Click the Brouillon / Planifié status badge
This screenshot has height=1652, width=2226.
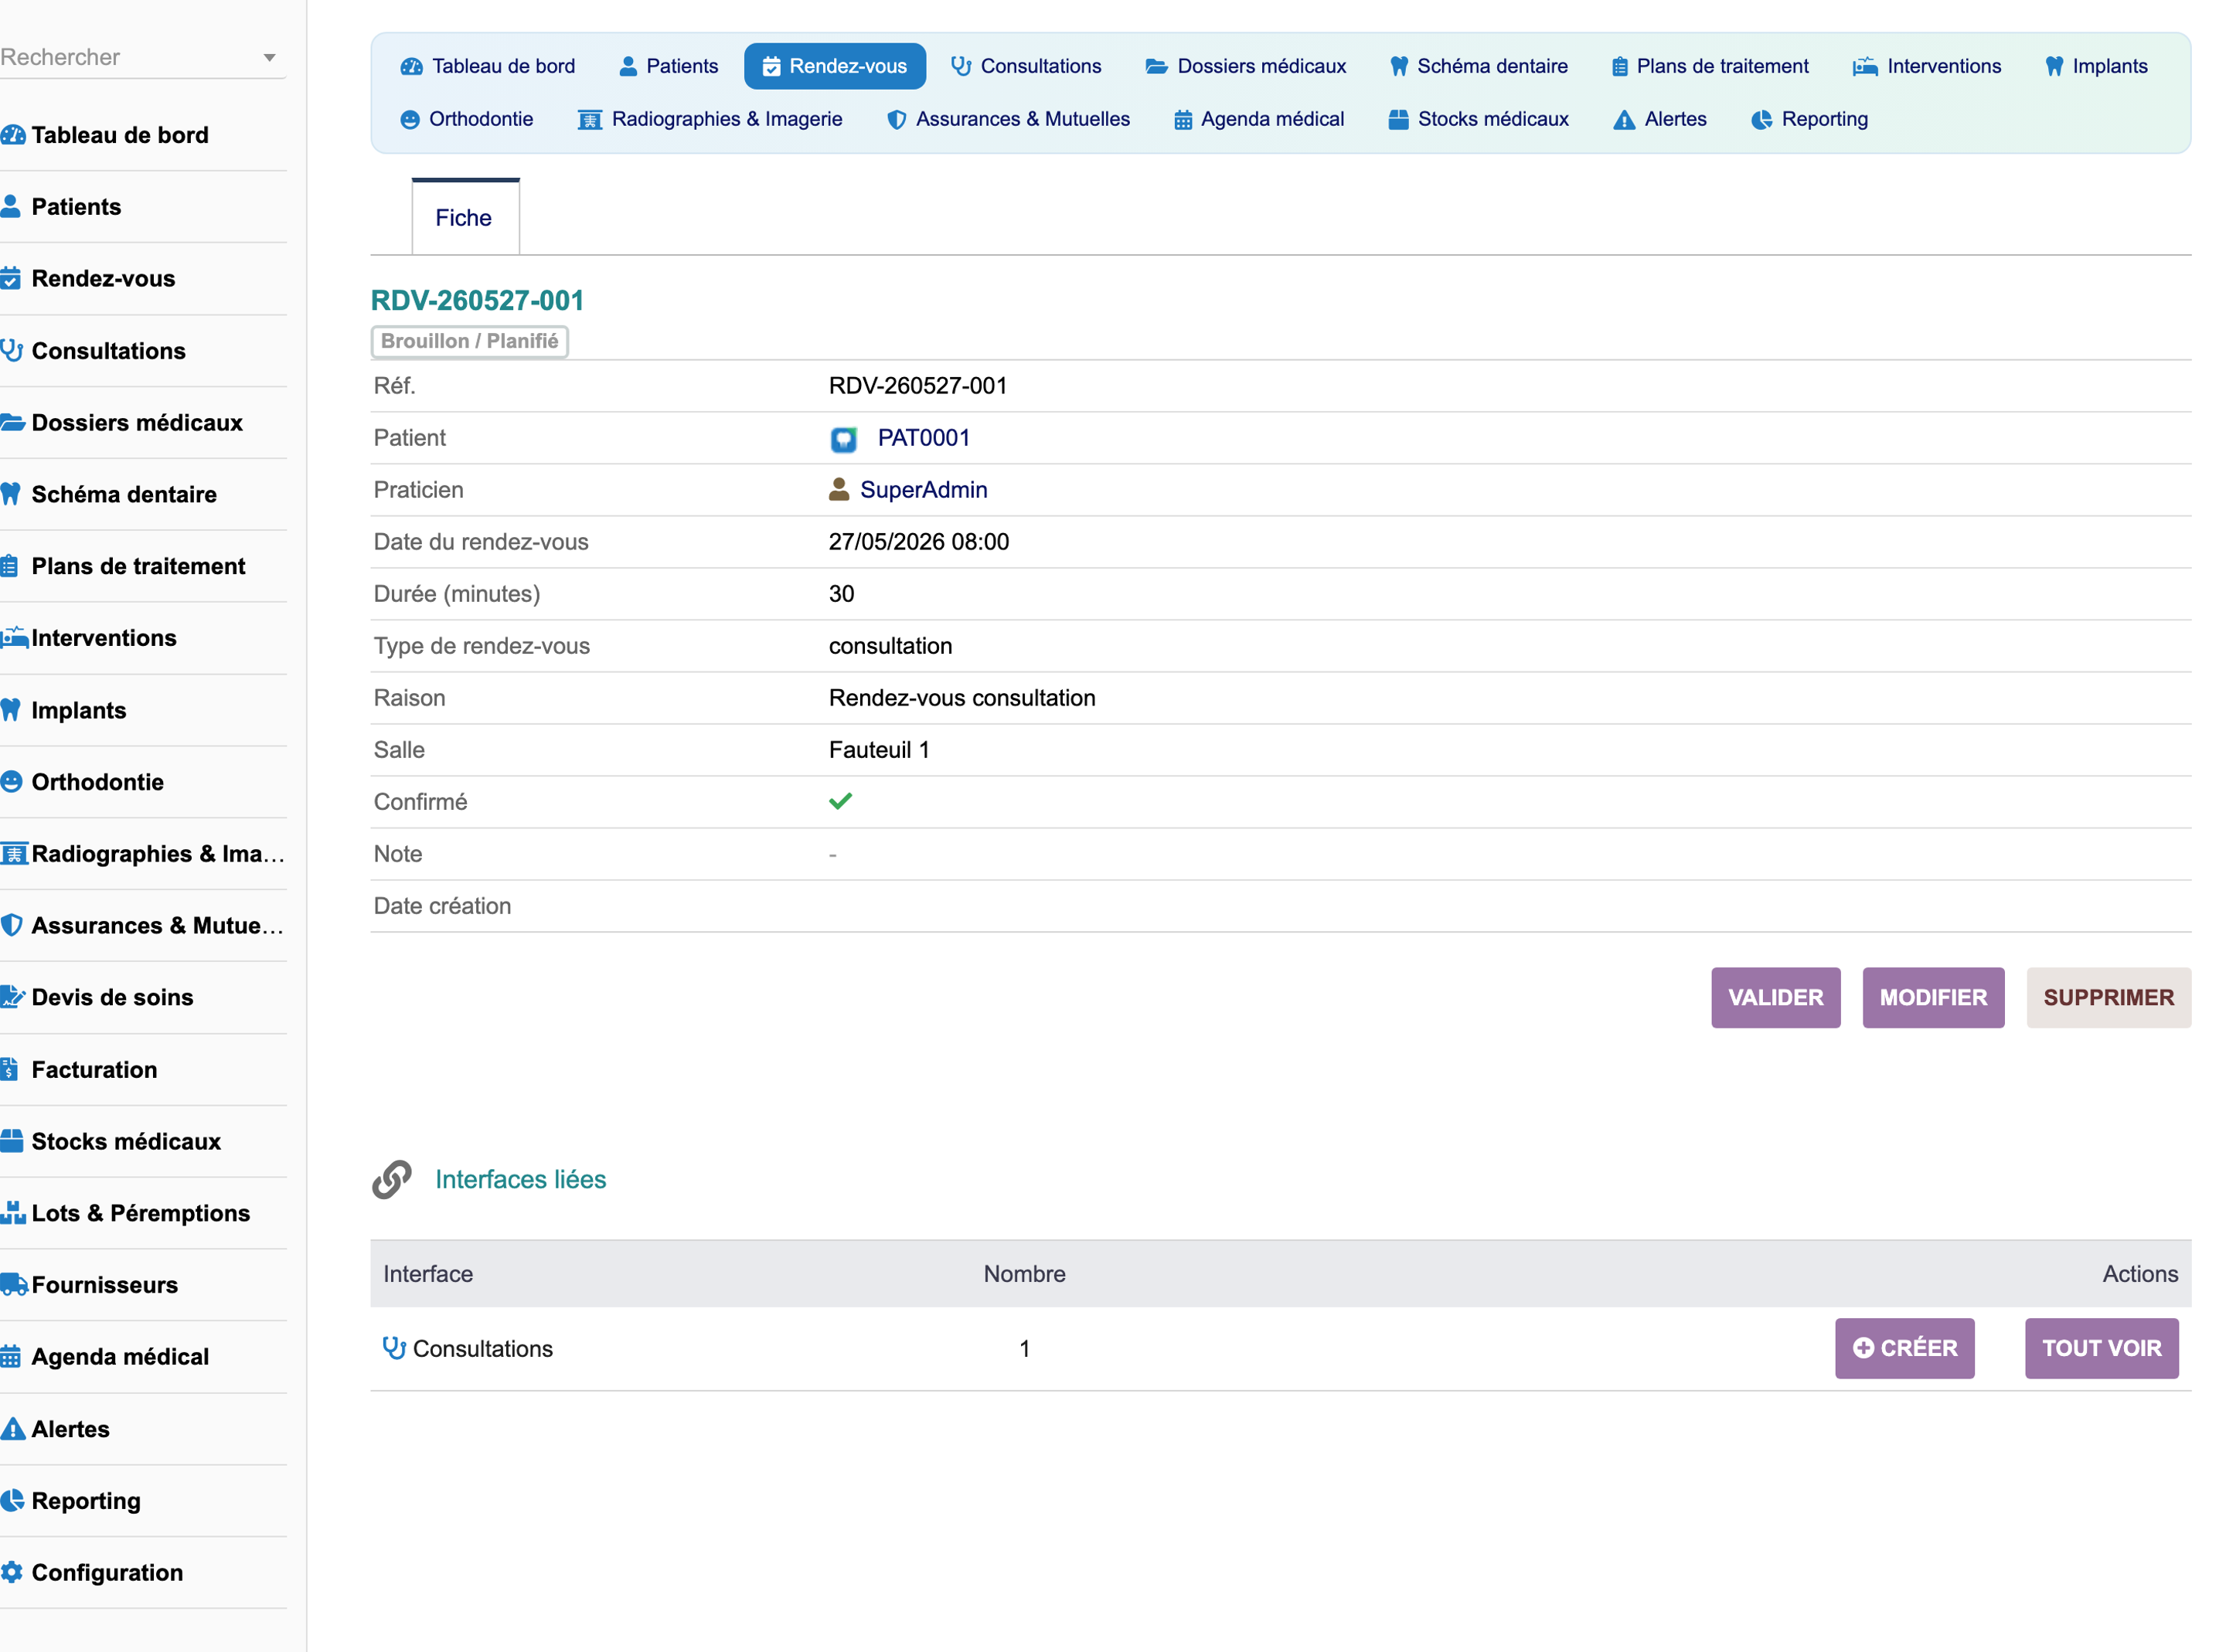470,341
